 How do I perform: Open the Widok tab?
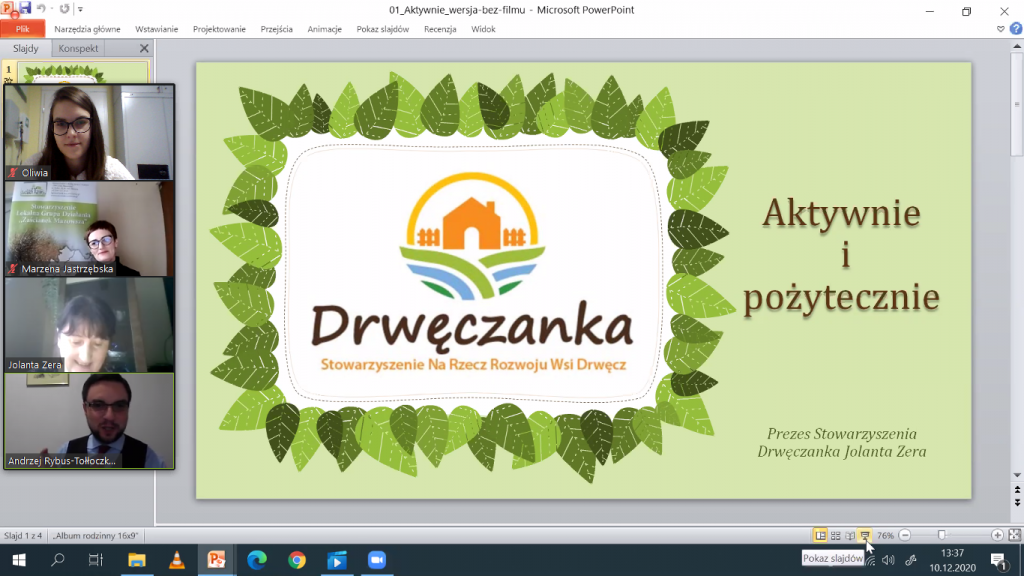click(483, 29)
